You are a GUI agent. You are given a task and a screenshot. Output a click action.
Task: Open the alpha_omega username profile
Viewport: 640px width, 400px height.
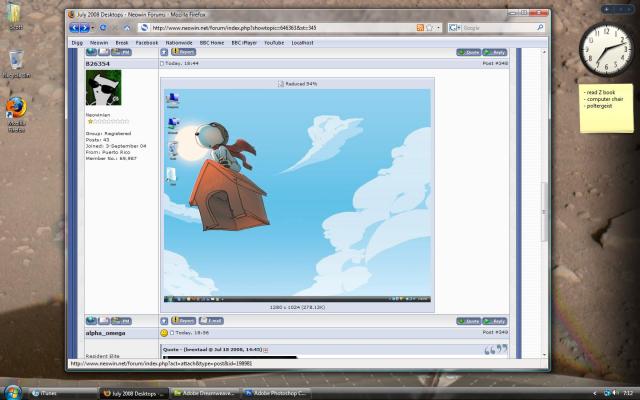tap(105, 333)
